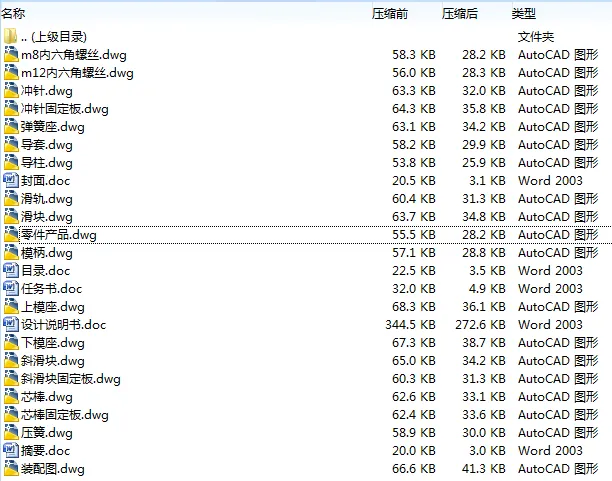Select file name 冲针.dwg
Image resolution: width=612 pixels, height=481 pixels.
[46, 91]
